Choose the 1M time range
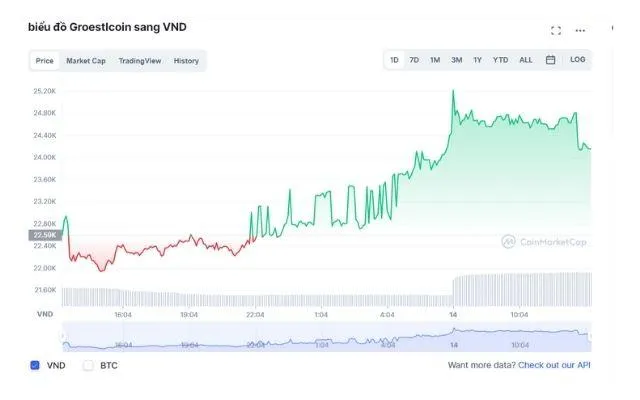 [x=435, y=60]
